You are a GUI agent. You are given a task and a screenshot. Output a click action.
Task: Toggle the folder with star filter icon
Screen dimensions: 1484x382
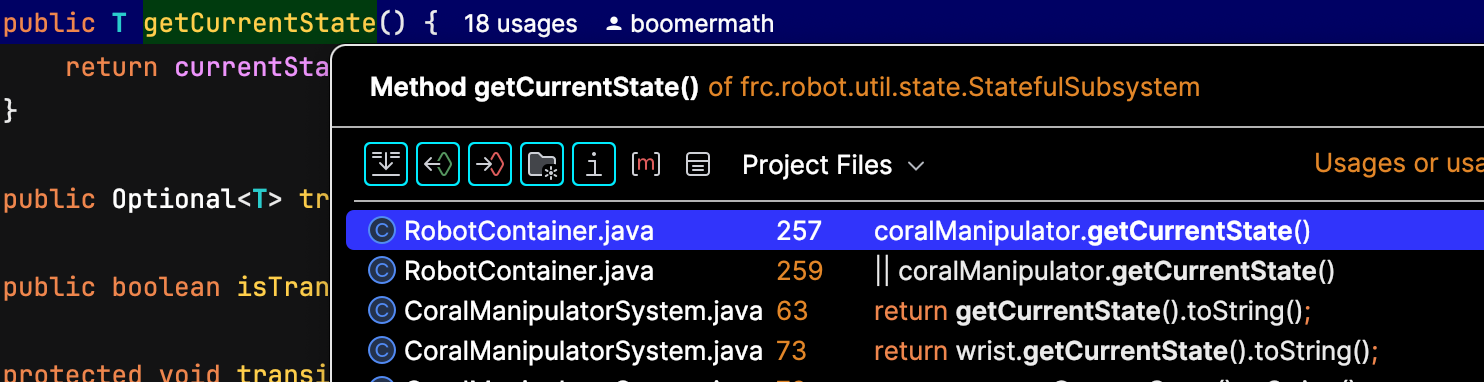[x=542, y=164]
